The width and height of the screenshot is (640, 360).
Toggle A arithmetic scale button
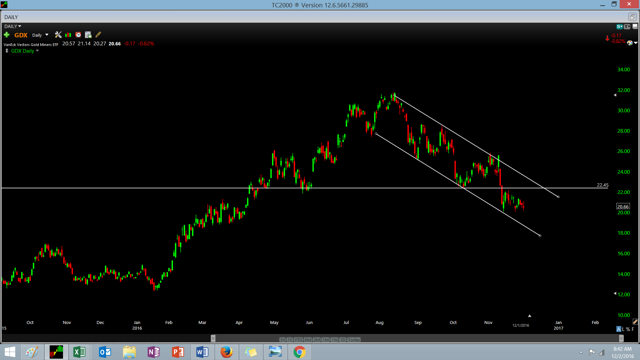618,329
